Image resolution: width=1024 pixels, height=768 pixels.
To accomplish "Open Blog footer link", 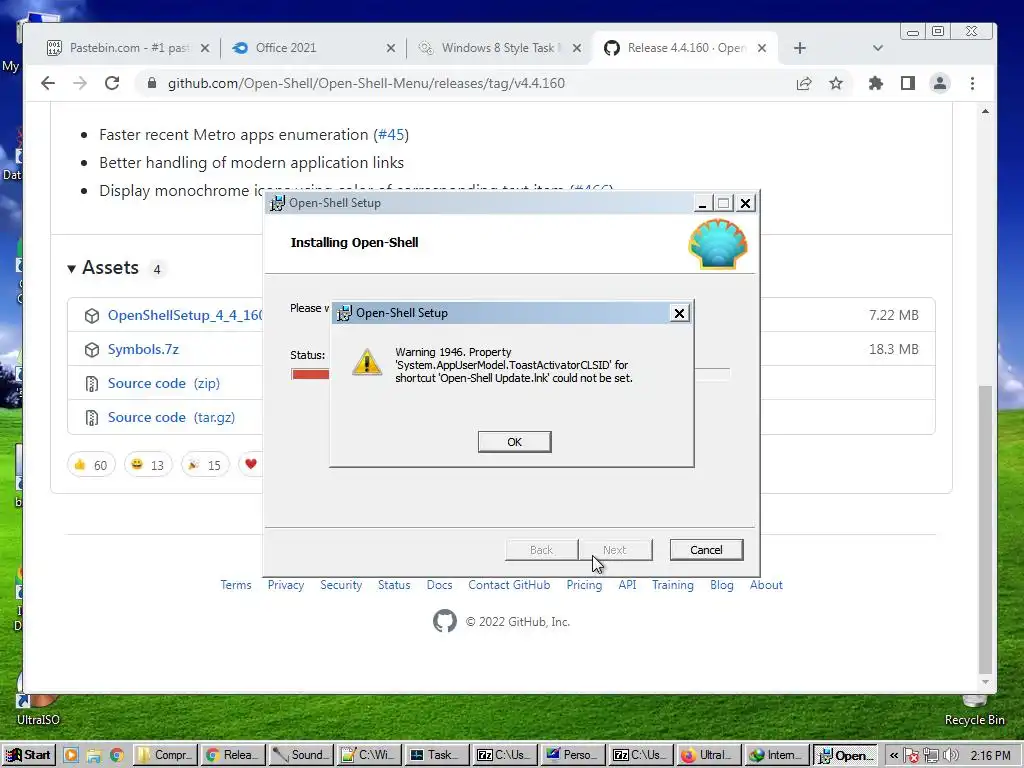I will click(722, 584).
